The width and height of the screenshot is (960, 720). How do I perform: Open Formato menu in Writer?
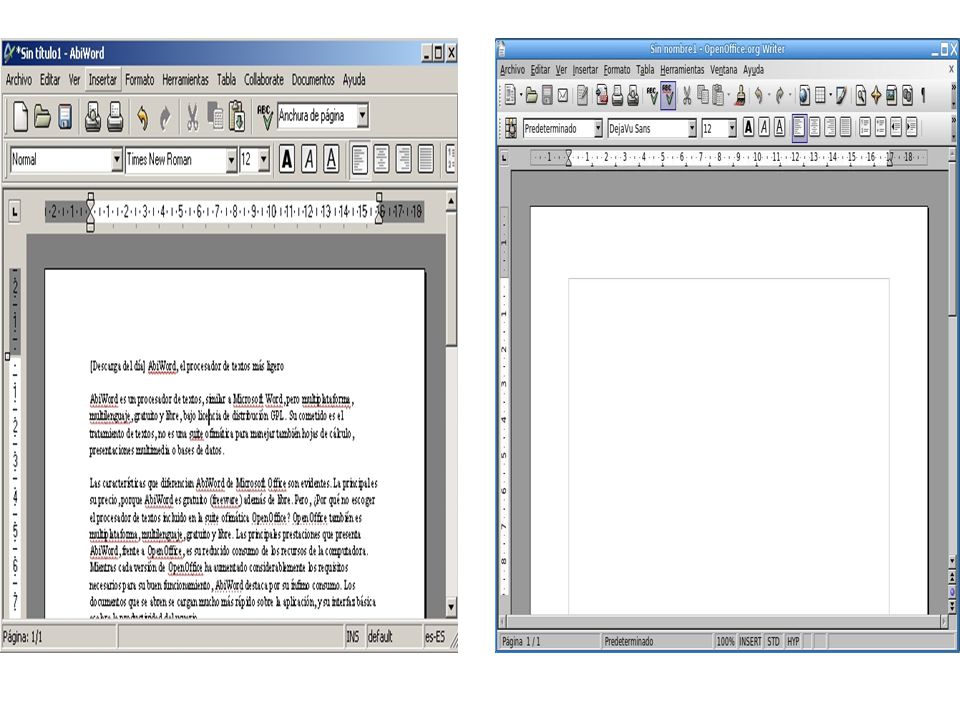617,70
